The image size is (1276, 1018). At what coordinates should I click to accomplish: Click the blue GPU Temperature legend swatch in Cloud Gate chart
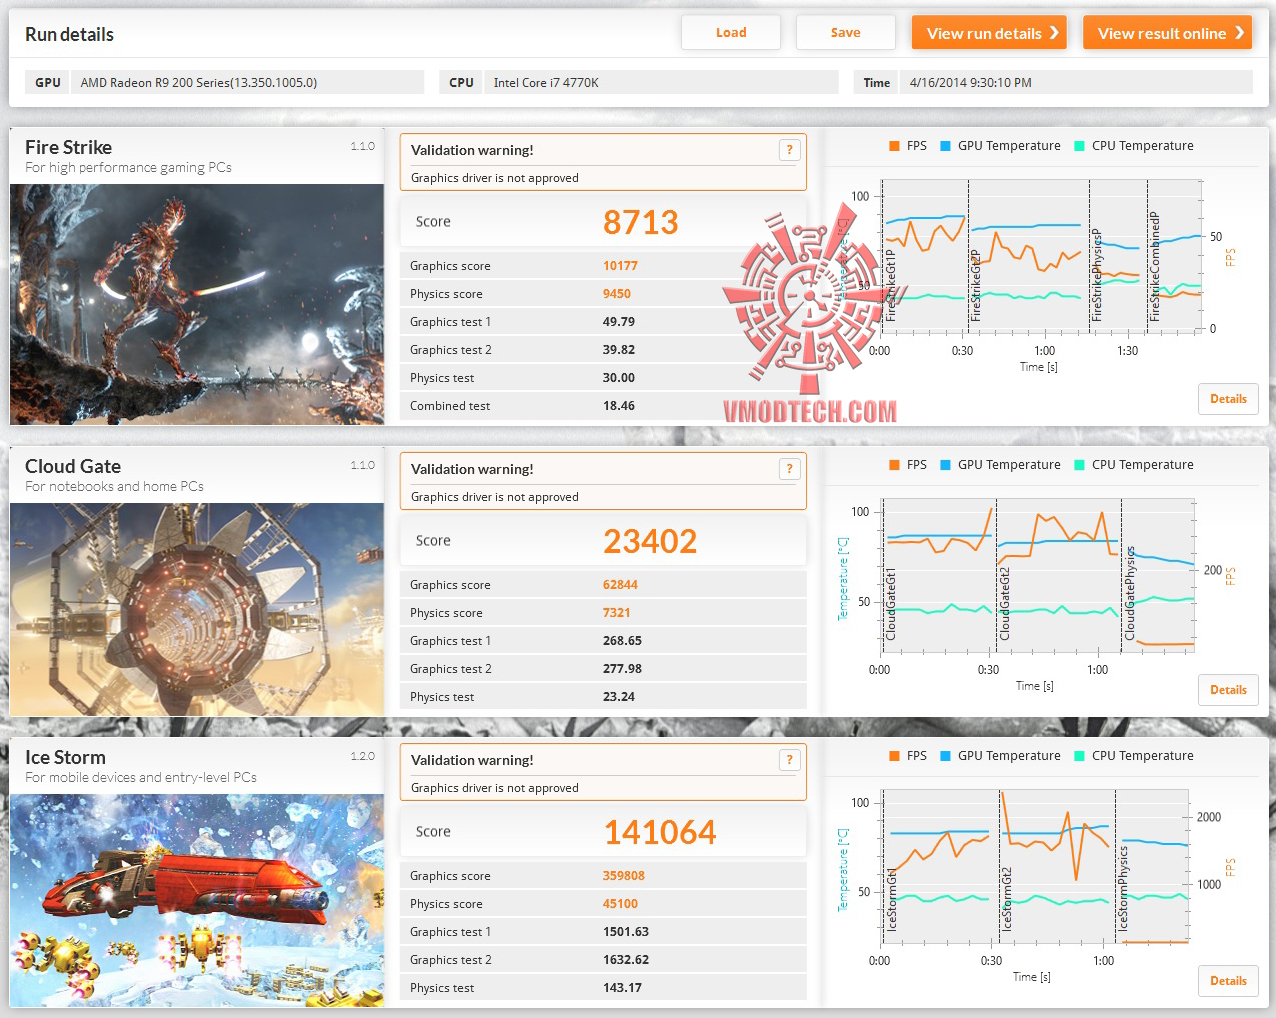(x=945, y=465)
